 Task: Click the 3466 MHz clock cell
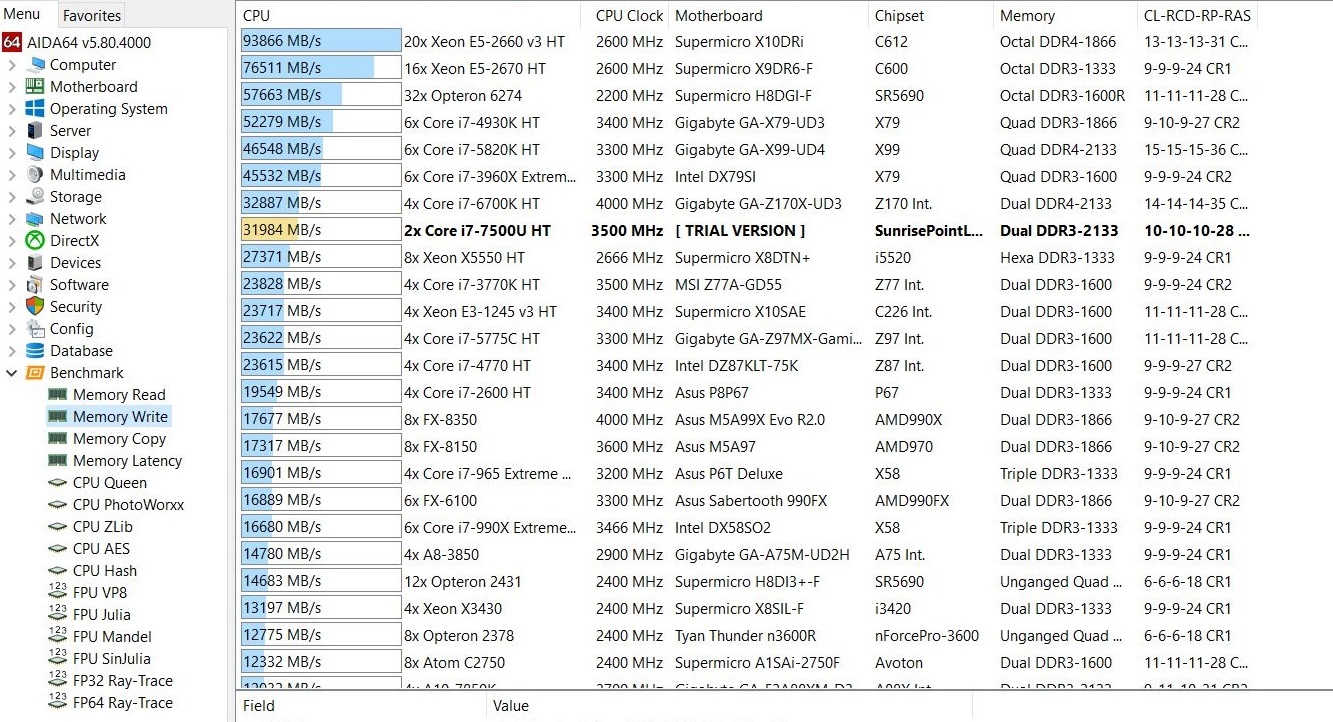tap(629, 528)
